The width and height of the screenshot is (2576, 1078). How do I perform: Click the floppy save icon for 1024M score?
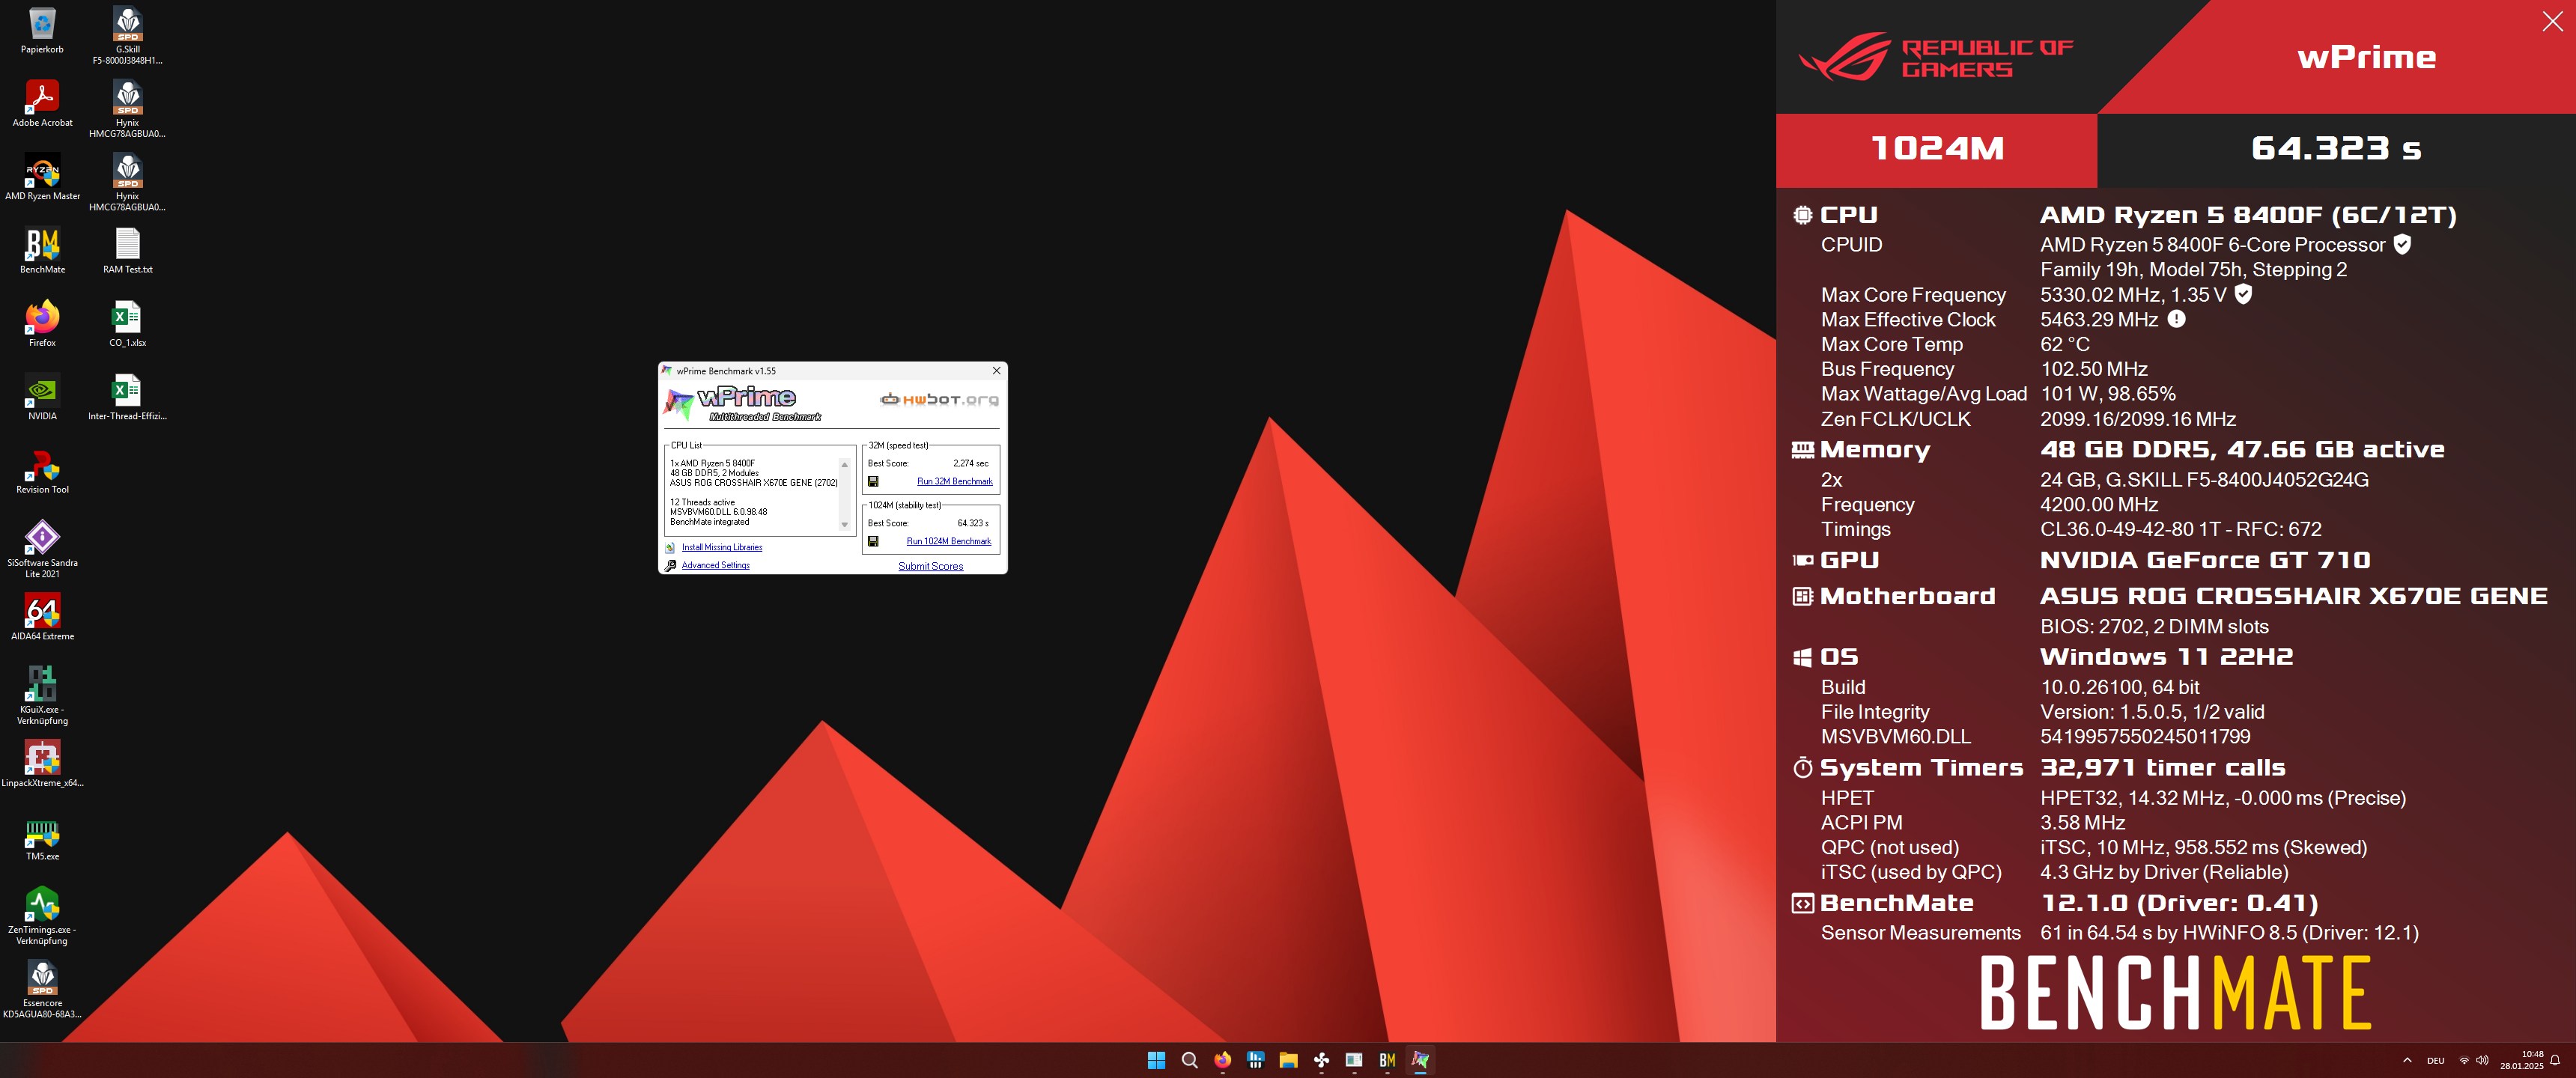pos(873,541)
